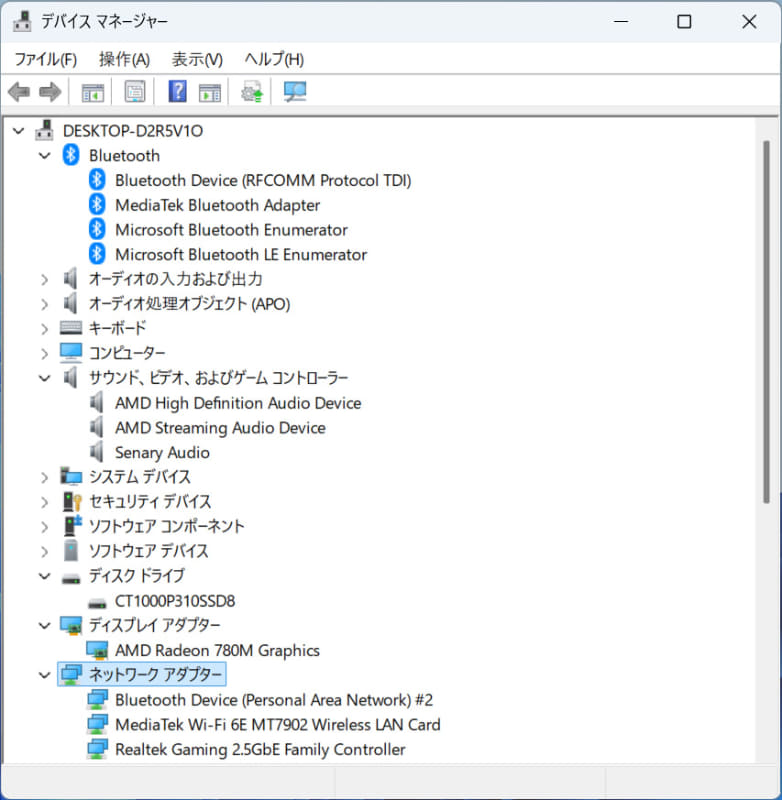
Task: Collapse the ディスク ドライブ chevron
Action: point(45,576)
